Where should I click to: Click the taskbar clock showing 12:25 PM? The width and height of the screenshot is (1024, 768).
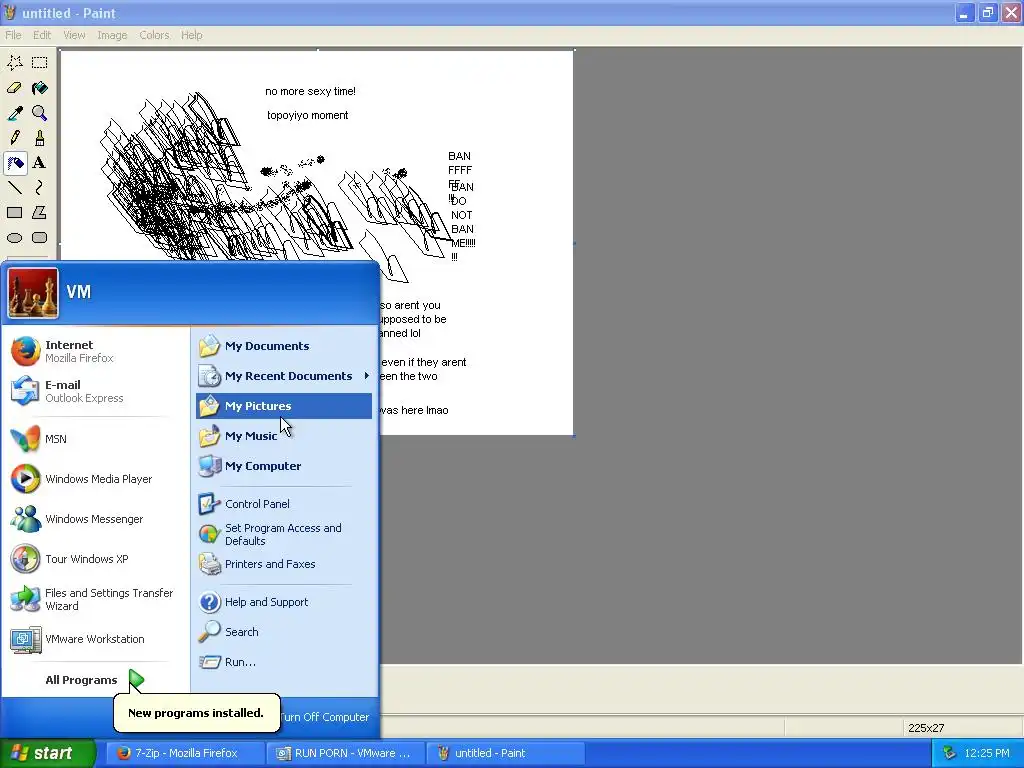[x=987, y=754]
